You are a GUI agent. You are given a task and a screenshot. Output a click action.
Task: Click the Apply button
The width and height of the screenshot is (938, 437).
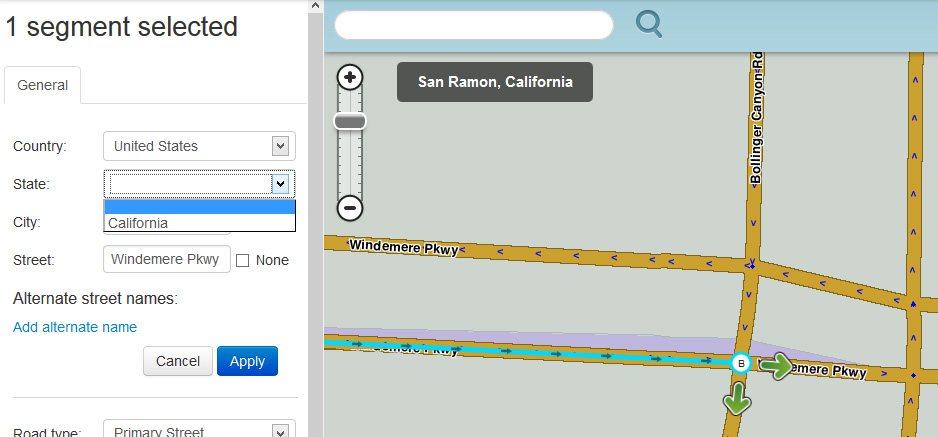pyautogui.click(x=247, y=361)
